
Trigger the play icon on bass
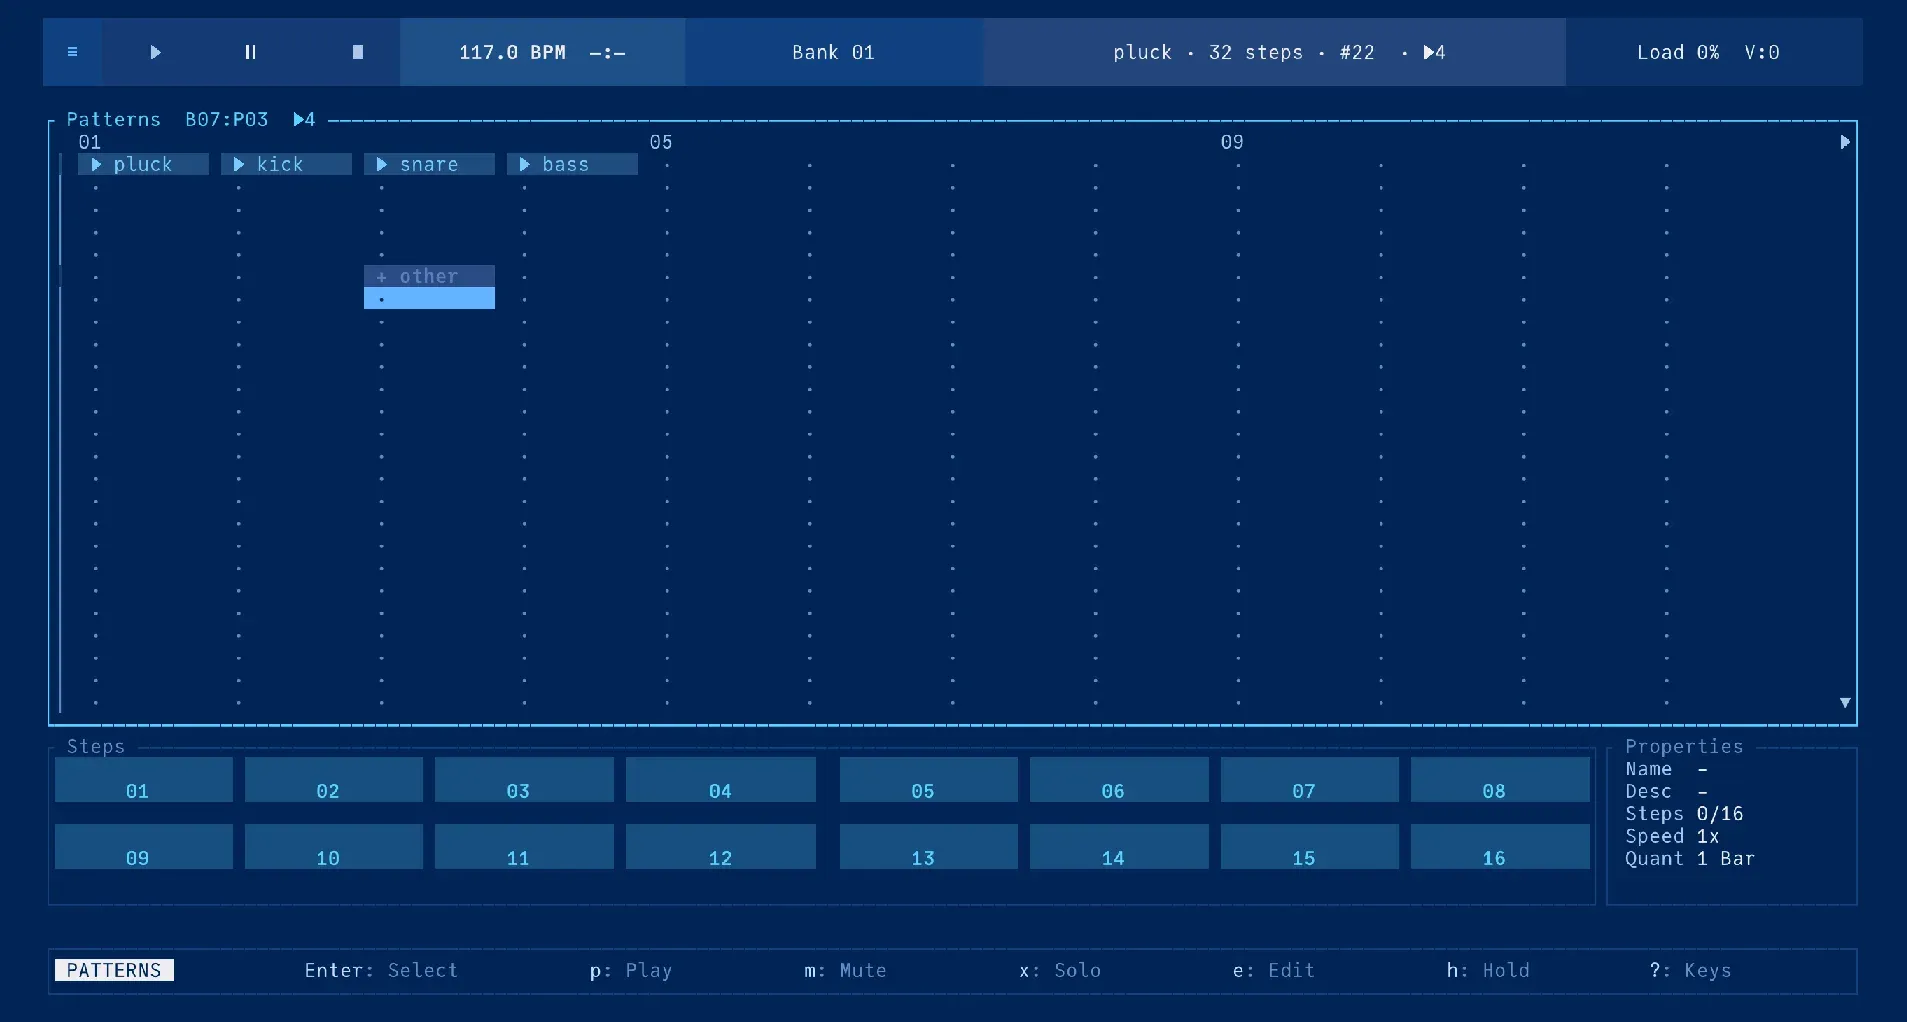click(525, 164)
